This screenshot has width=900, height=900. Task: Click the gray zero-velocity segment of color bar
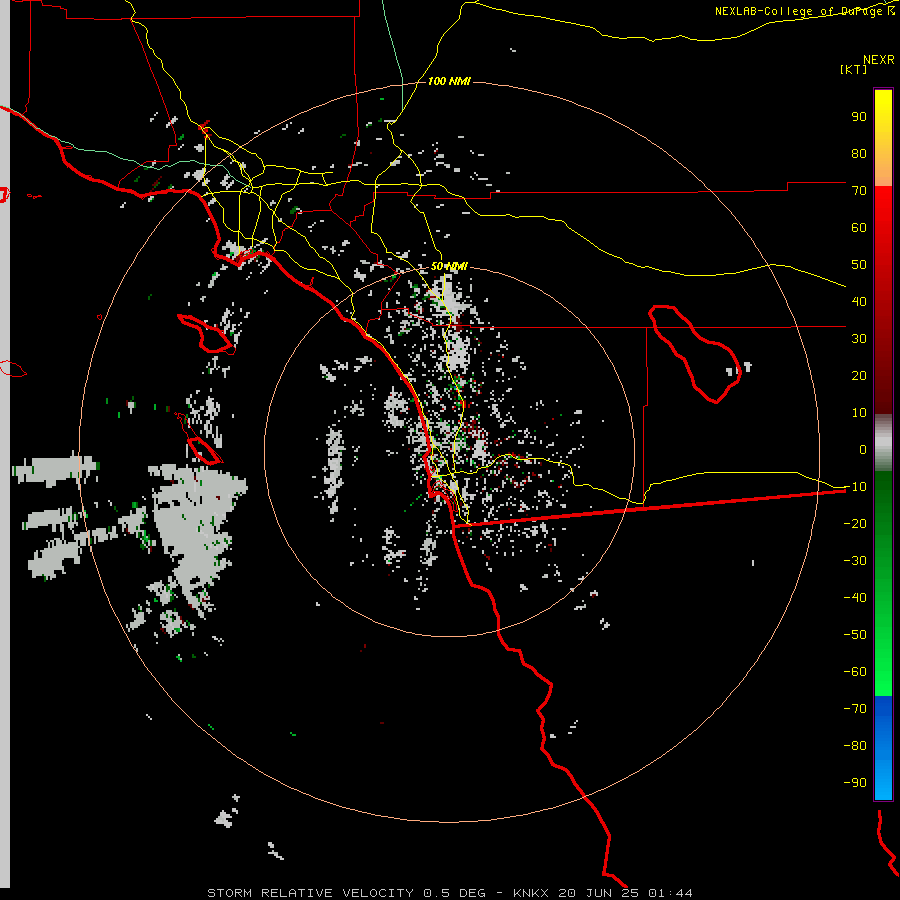883,442
